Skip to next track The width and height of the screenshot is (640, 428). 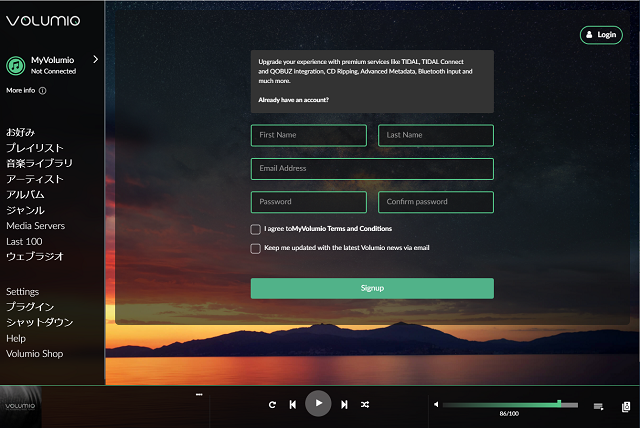pyautogui.click(x=344, y=404)
